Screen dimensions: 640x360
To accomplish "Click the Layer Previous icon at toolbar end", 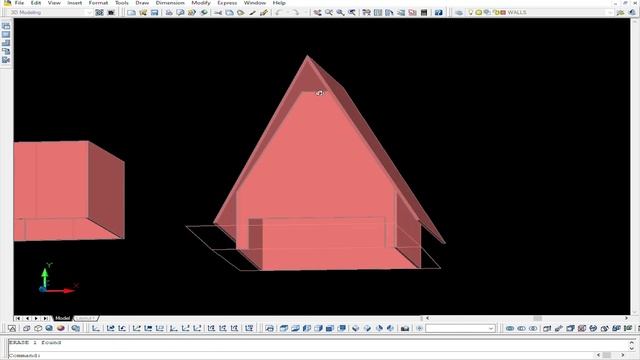I will click(x=632, y=13).
